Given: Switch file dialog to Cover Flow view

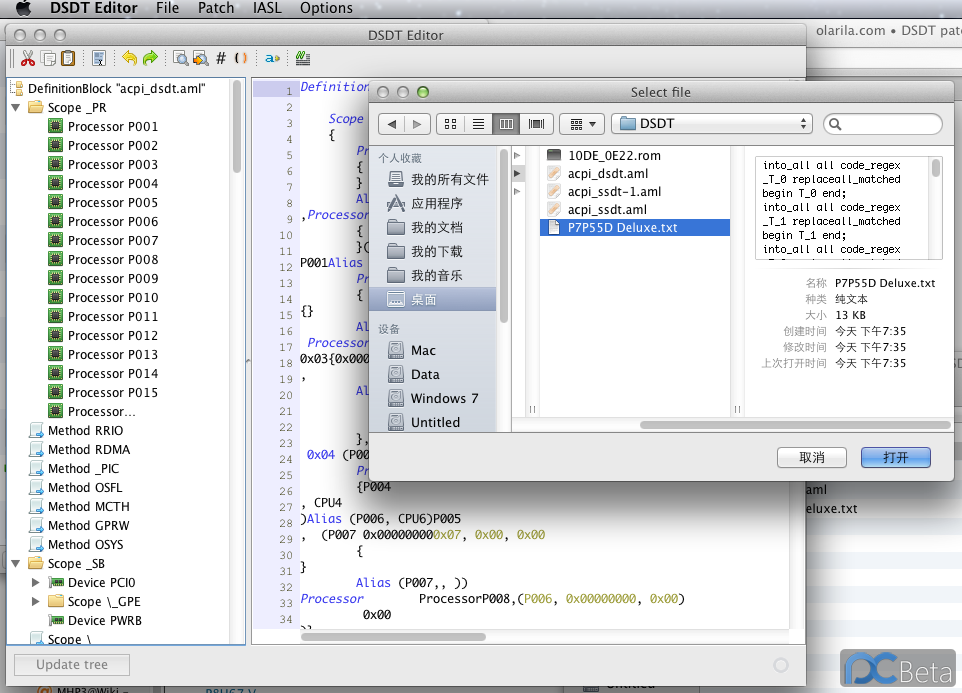Looking at the screenshot, I should click(x=536, y=124).
